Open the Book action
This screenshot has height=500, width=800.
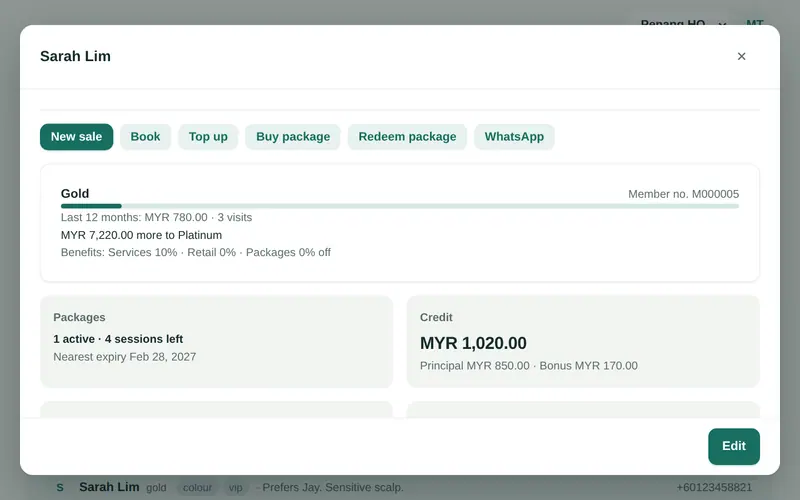pyautogui.click(x=145, y=137)
